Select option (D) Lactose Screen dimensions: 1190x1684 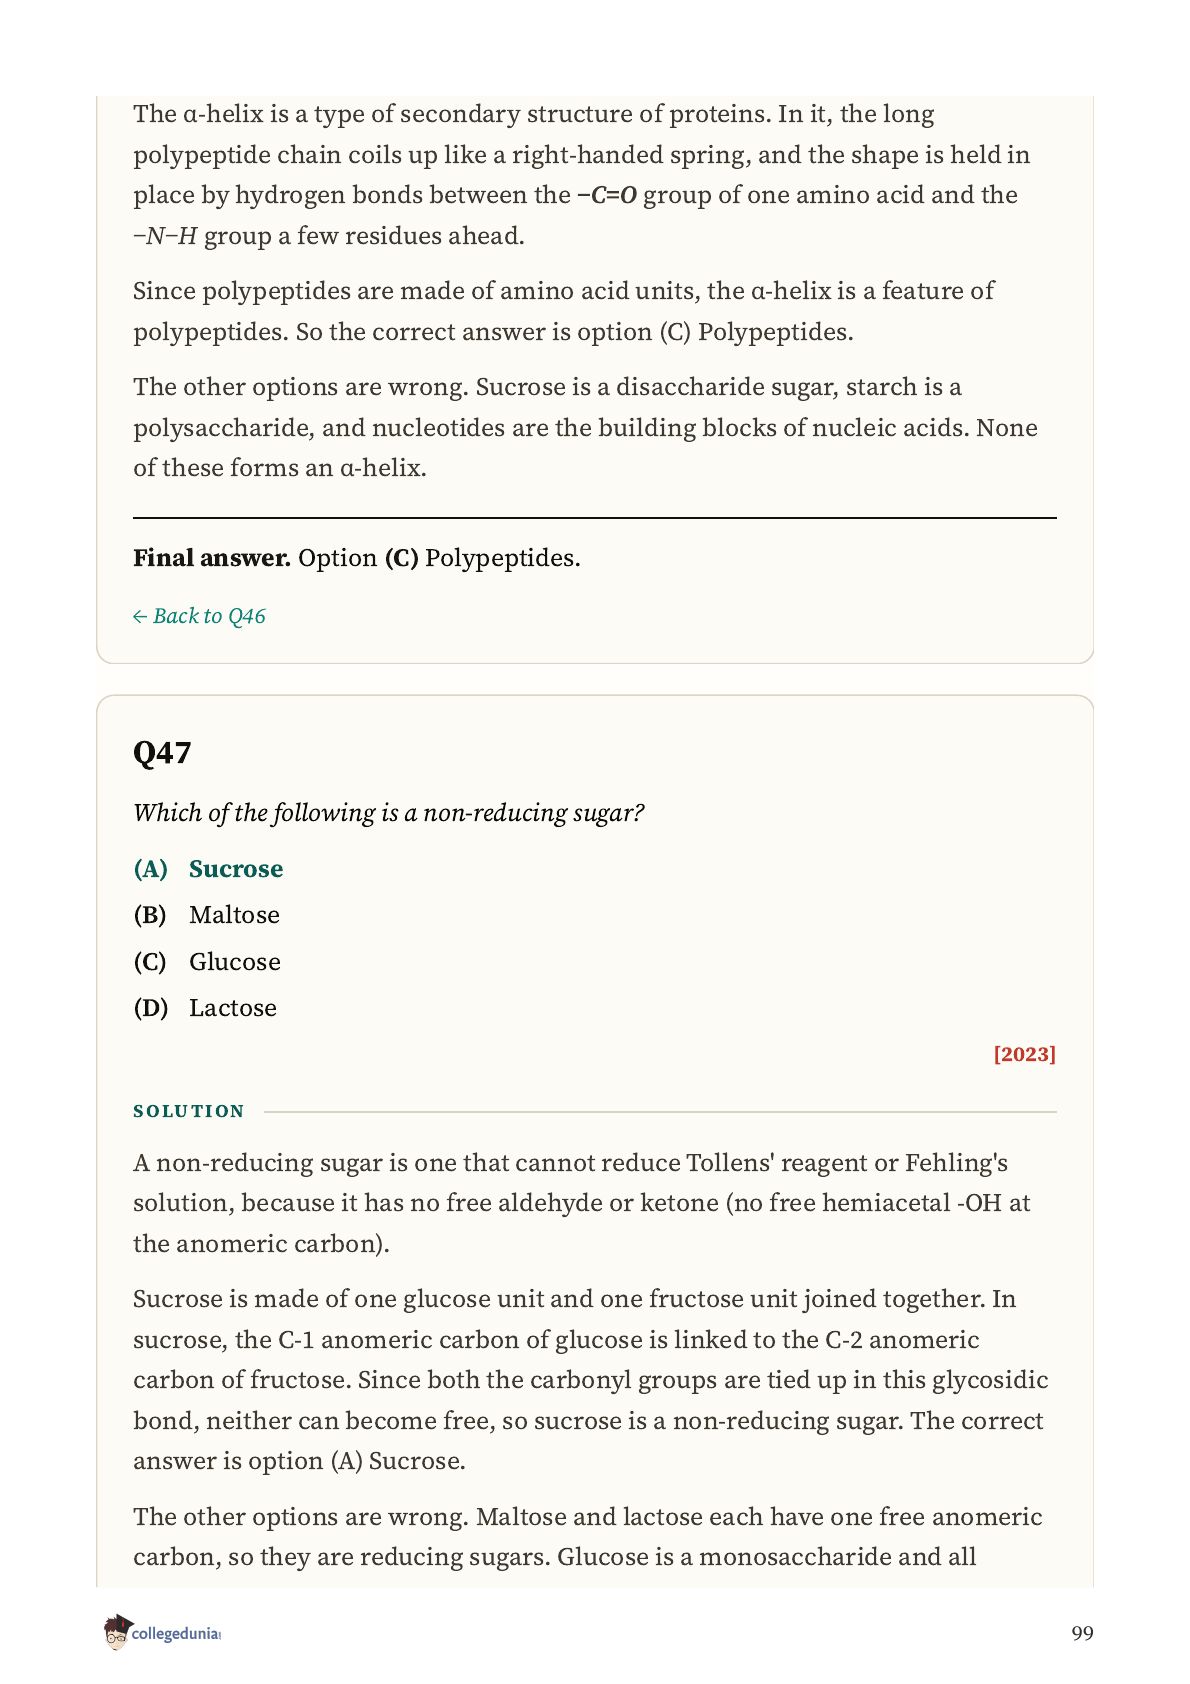[205, 1008]
